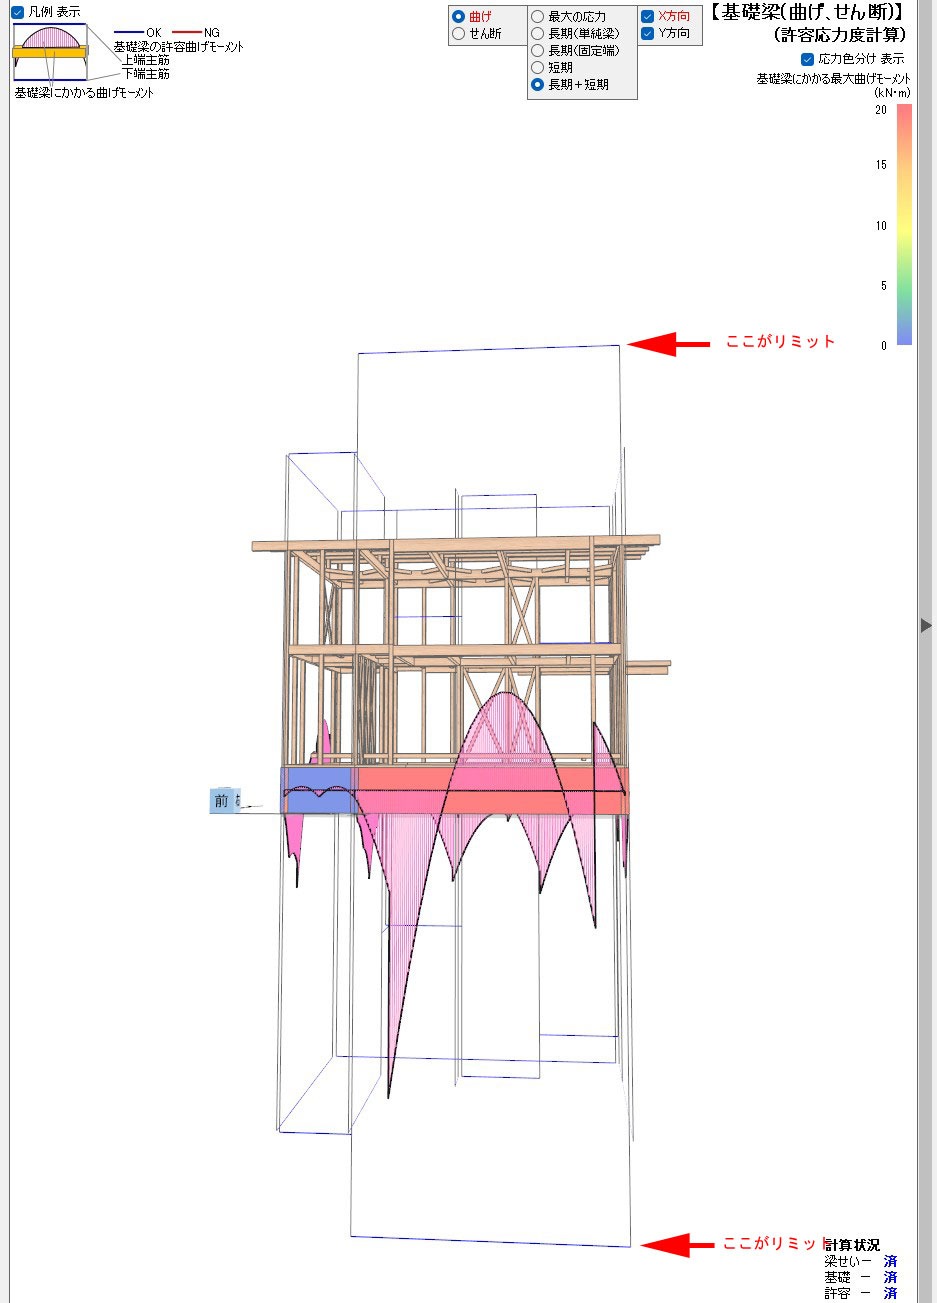Uncheck the 凡例 表示 checkbox

pyautogui.click(x=18, y=12)
